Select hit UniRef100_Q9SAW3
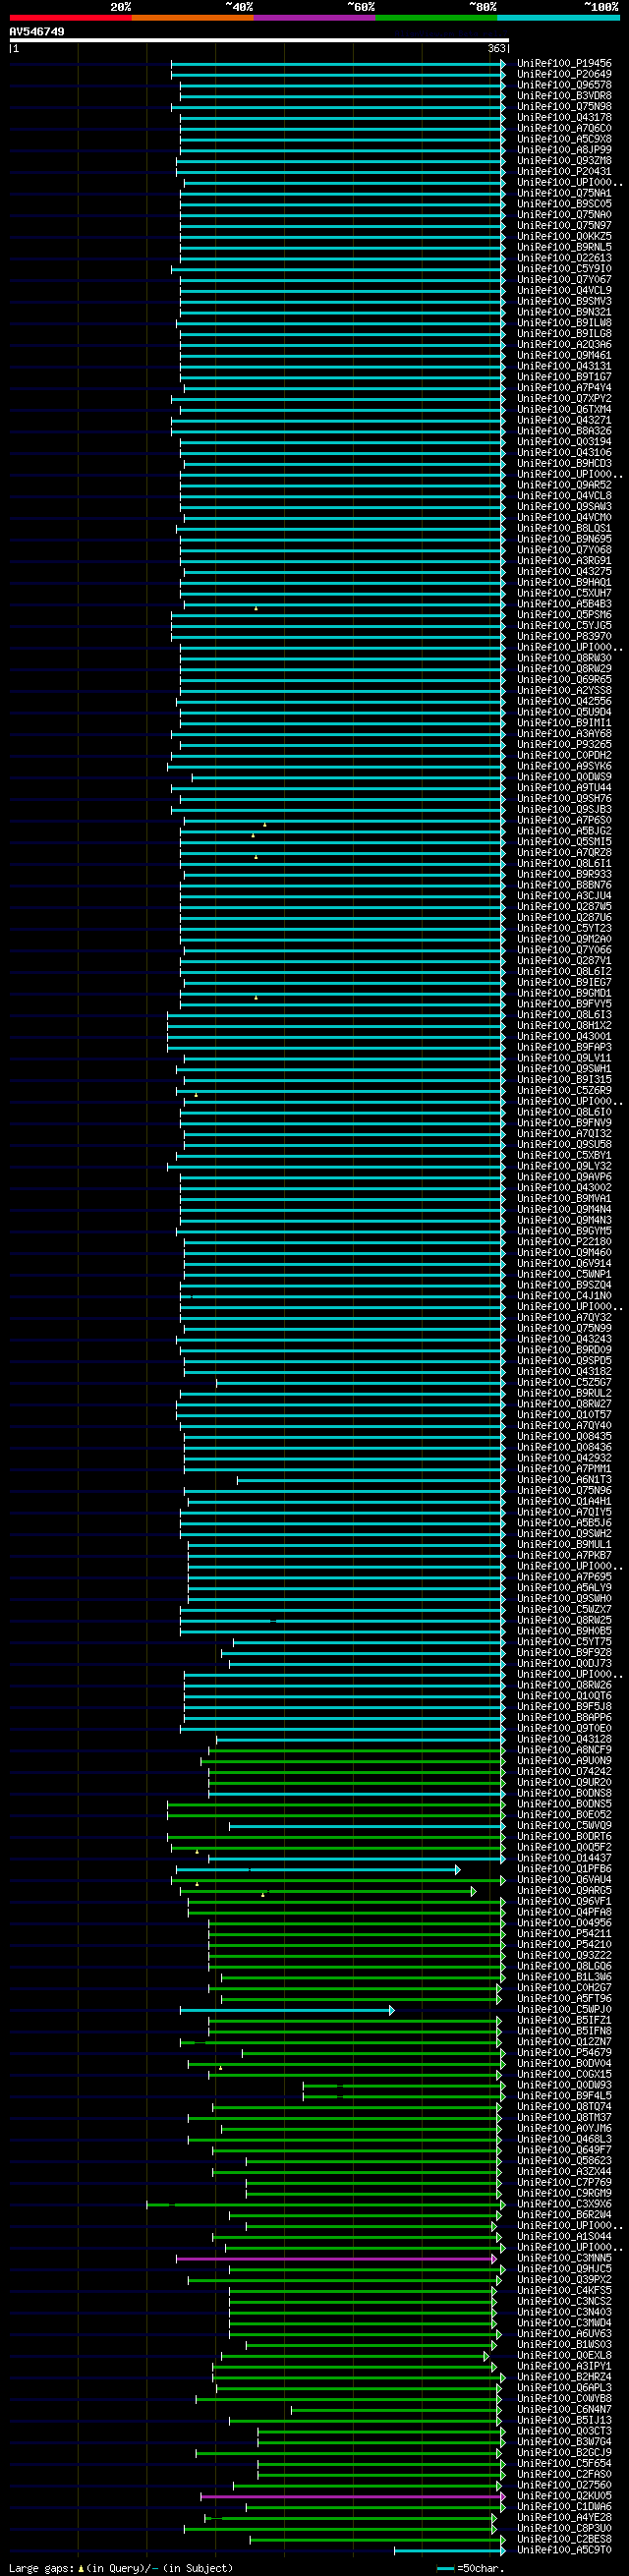The image size is (629, 2576). (x=564, y=507)
